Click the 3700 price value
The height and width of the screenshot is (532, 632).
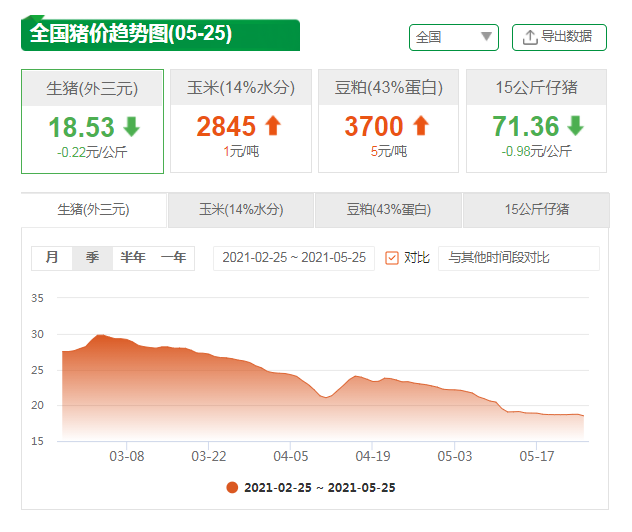pos(374,126)
